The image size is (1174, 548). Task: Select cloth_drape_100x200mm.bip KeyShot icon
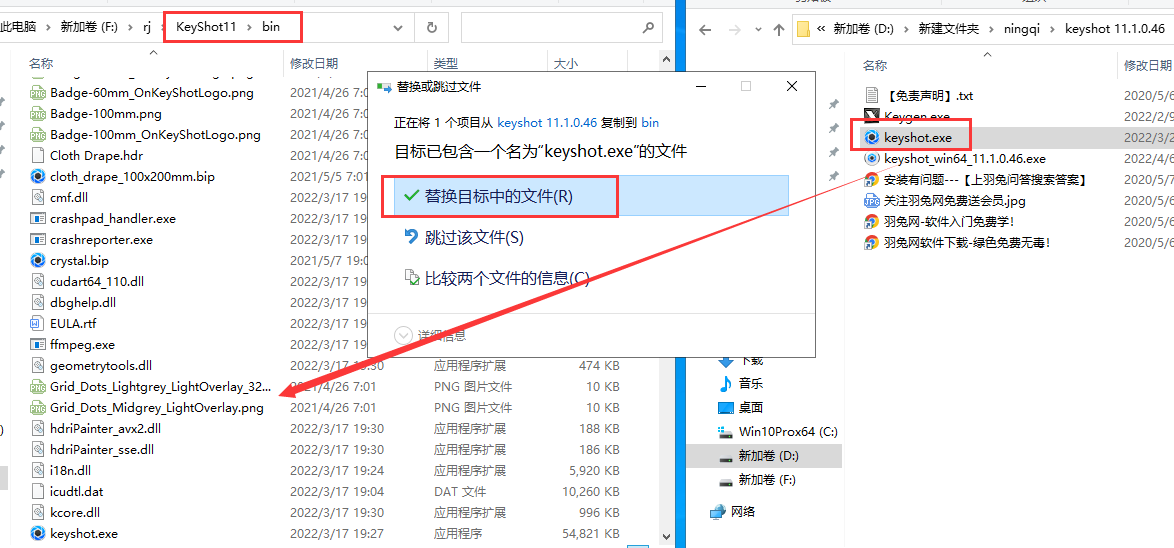coord(37,177)
